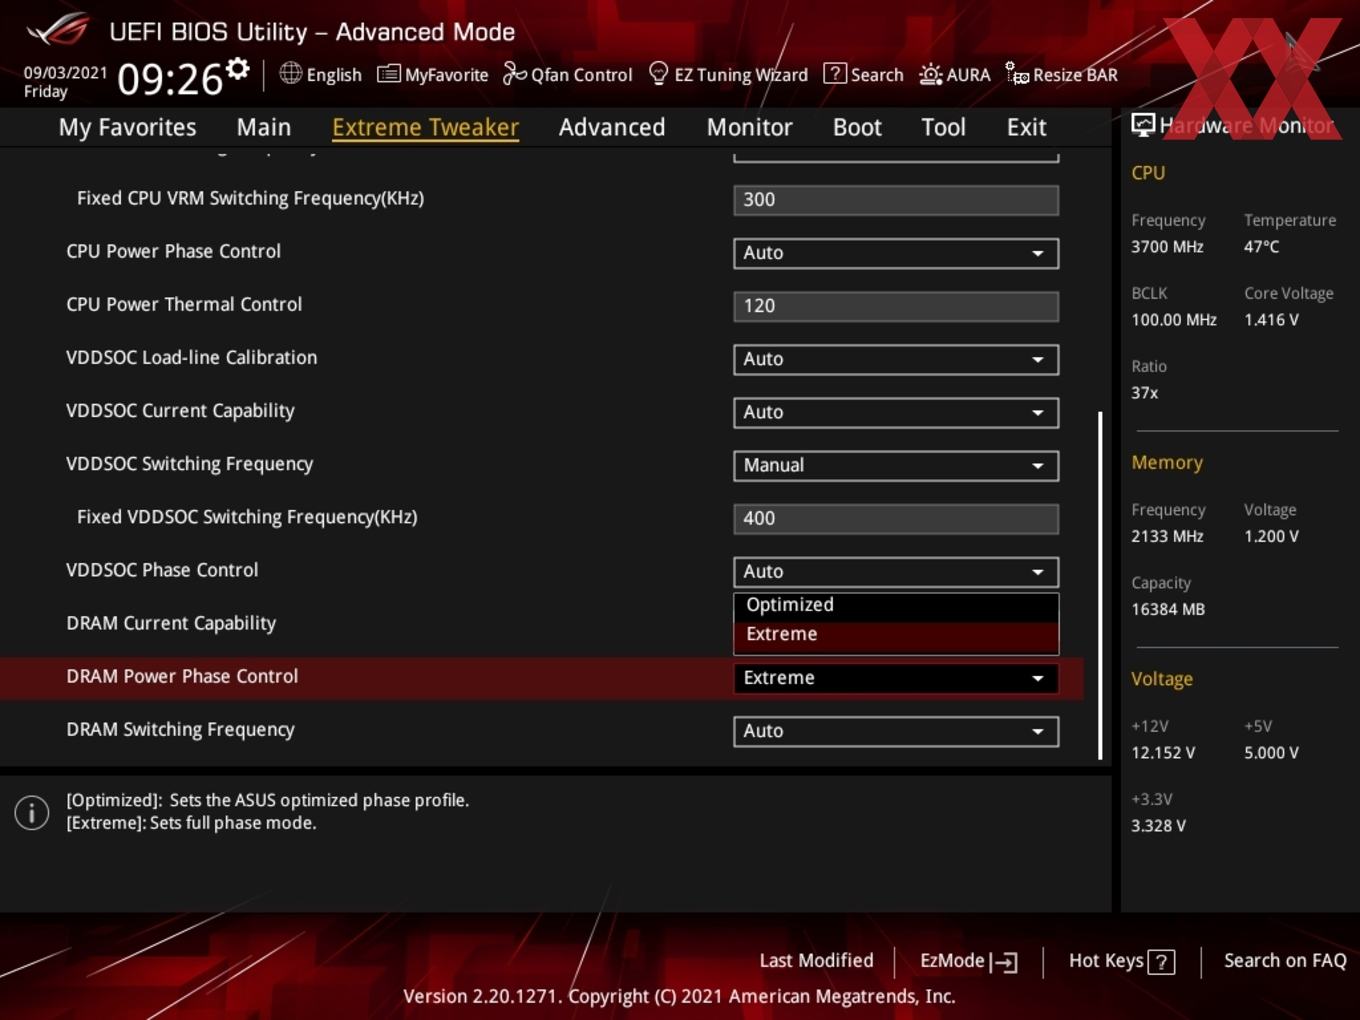The width and height of the screenshot is (1360, 1020).
Task: Select the DRAM Current Capability row
Action: click(541, 624)
